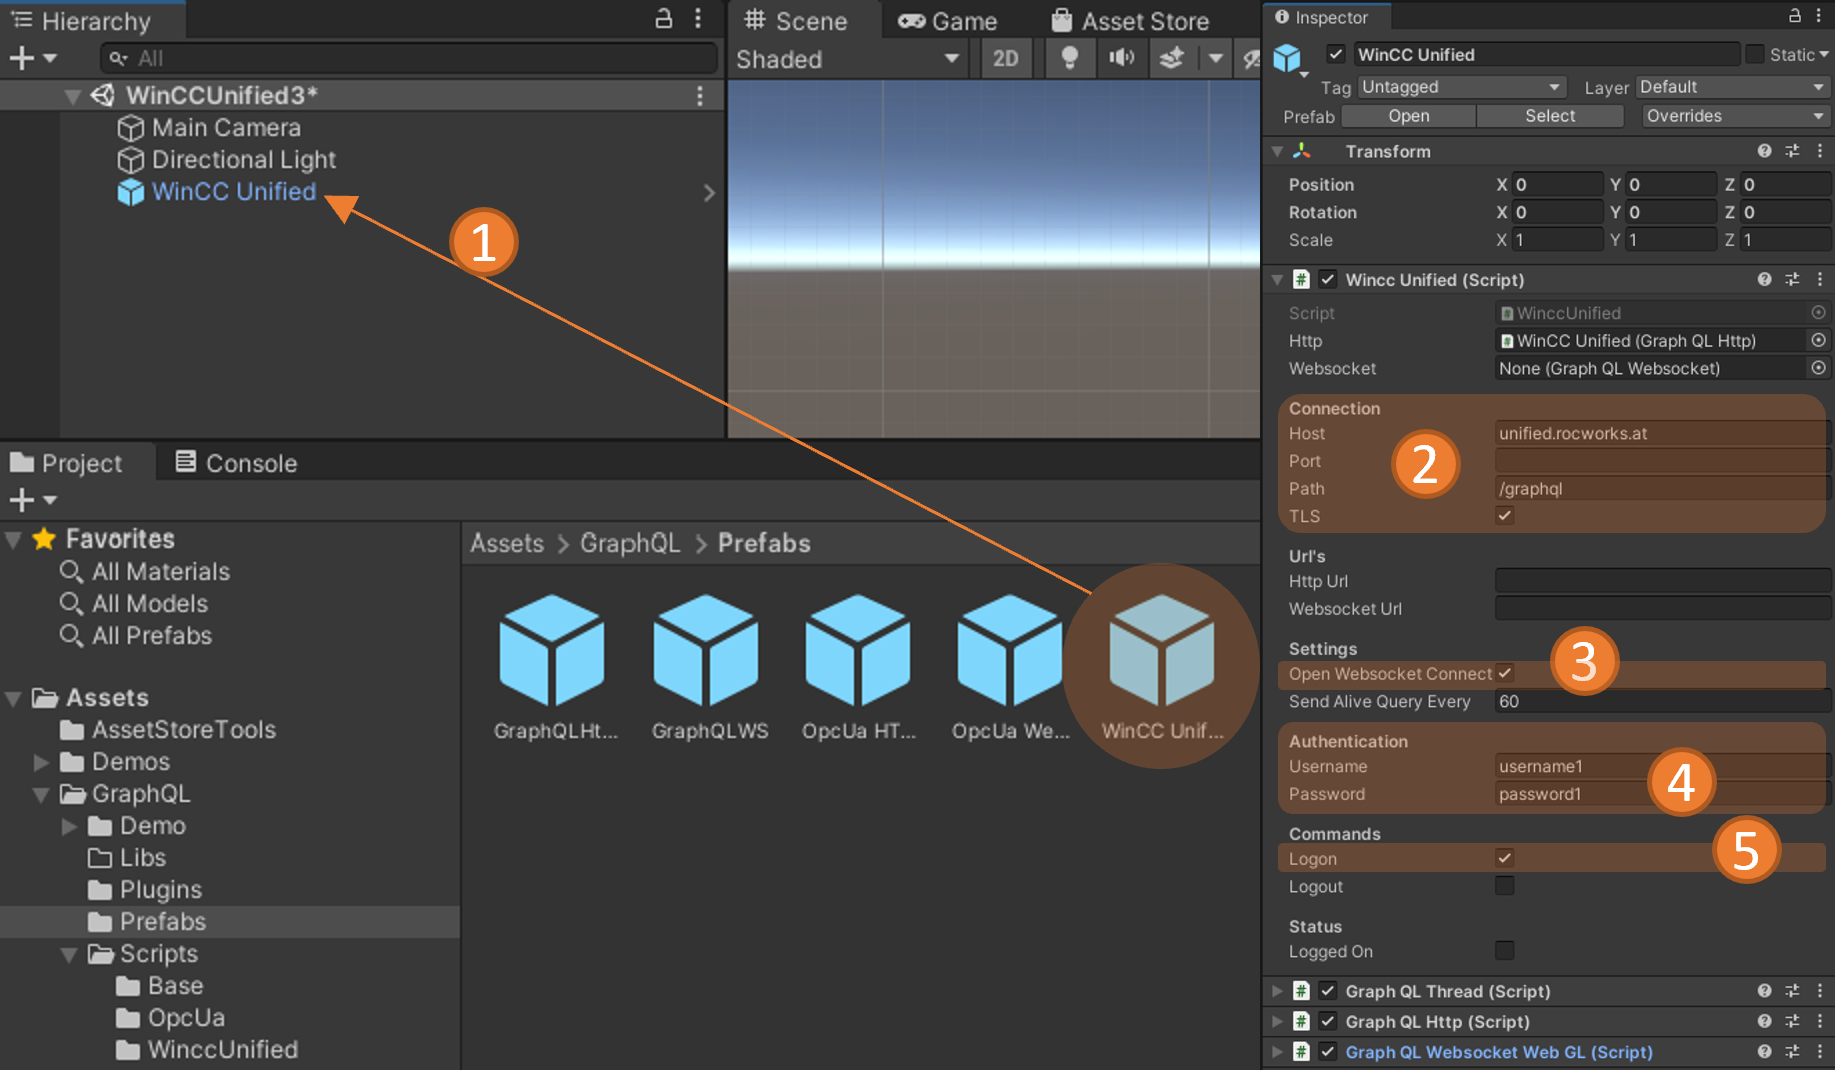Click the Project create plus button

(x=22, y=499)
